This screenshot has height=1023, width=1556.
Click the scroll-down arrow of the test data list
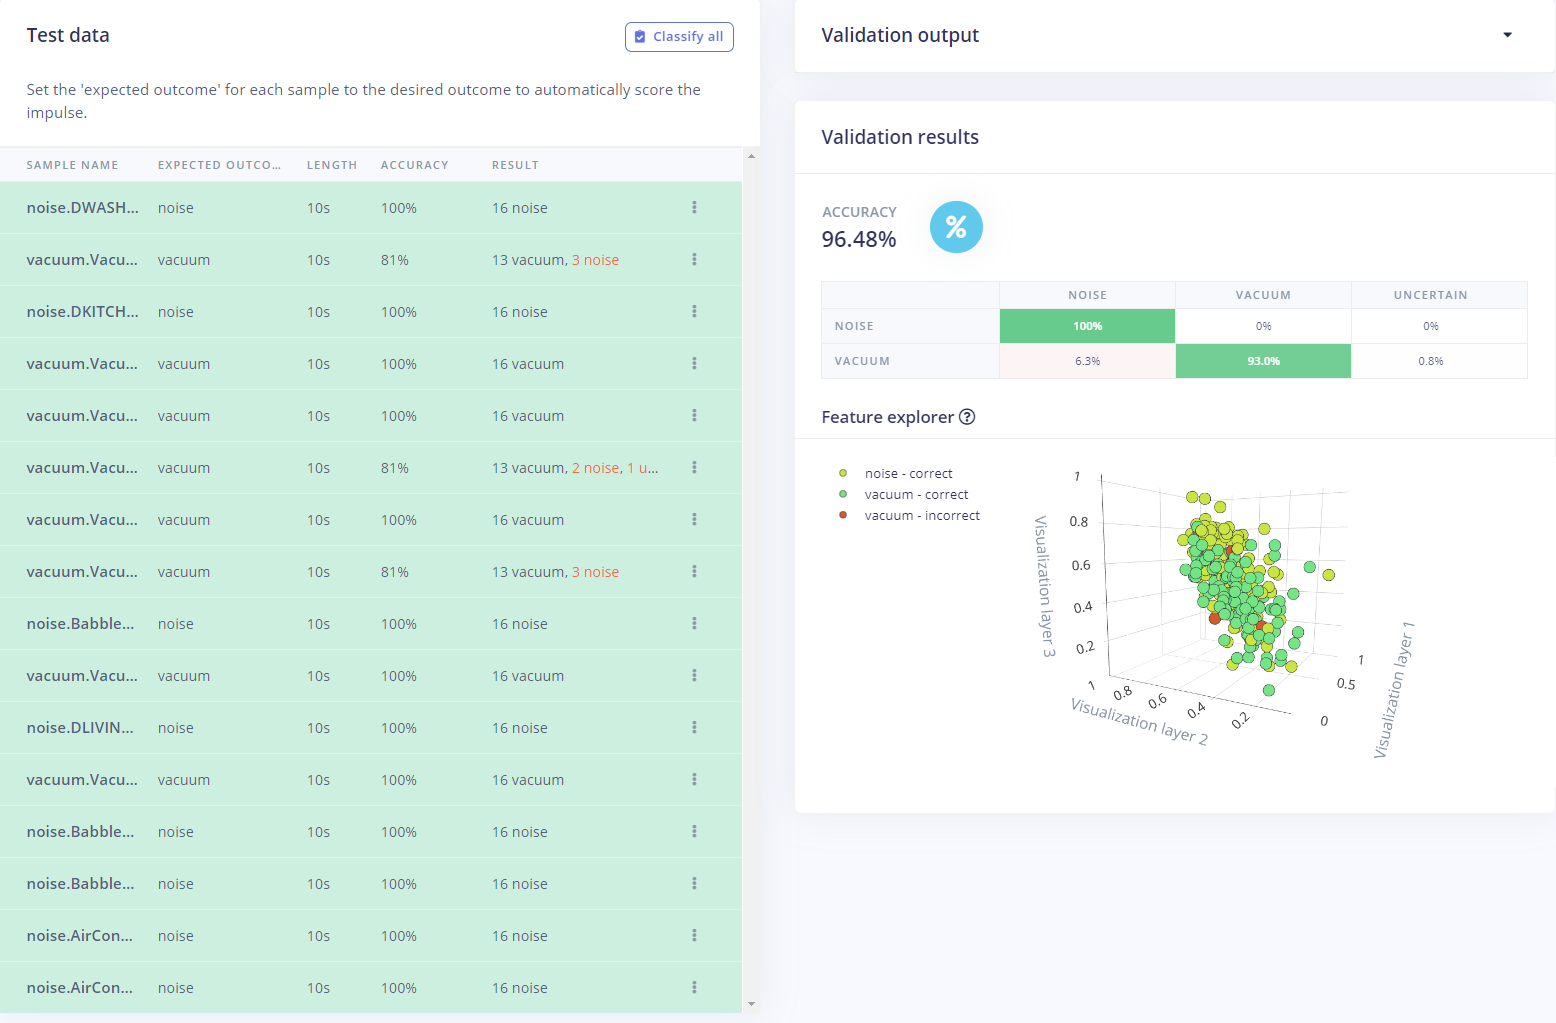(x=751, y=1004)
